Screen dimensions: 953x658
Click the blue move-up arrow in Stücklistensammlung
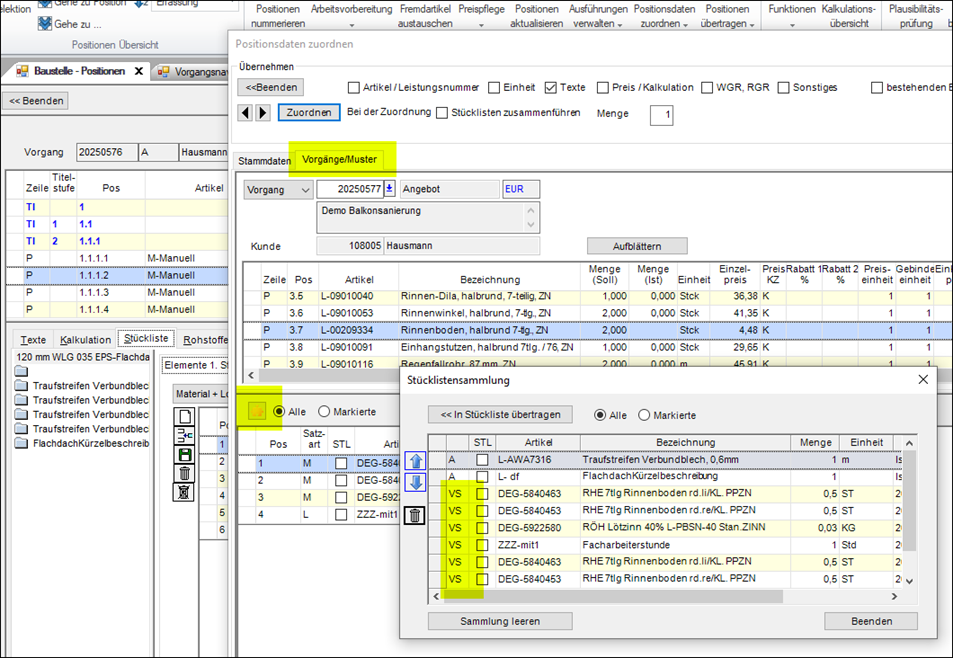pyautogui.click(x=417, y=460)
